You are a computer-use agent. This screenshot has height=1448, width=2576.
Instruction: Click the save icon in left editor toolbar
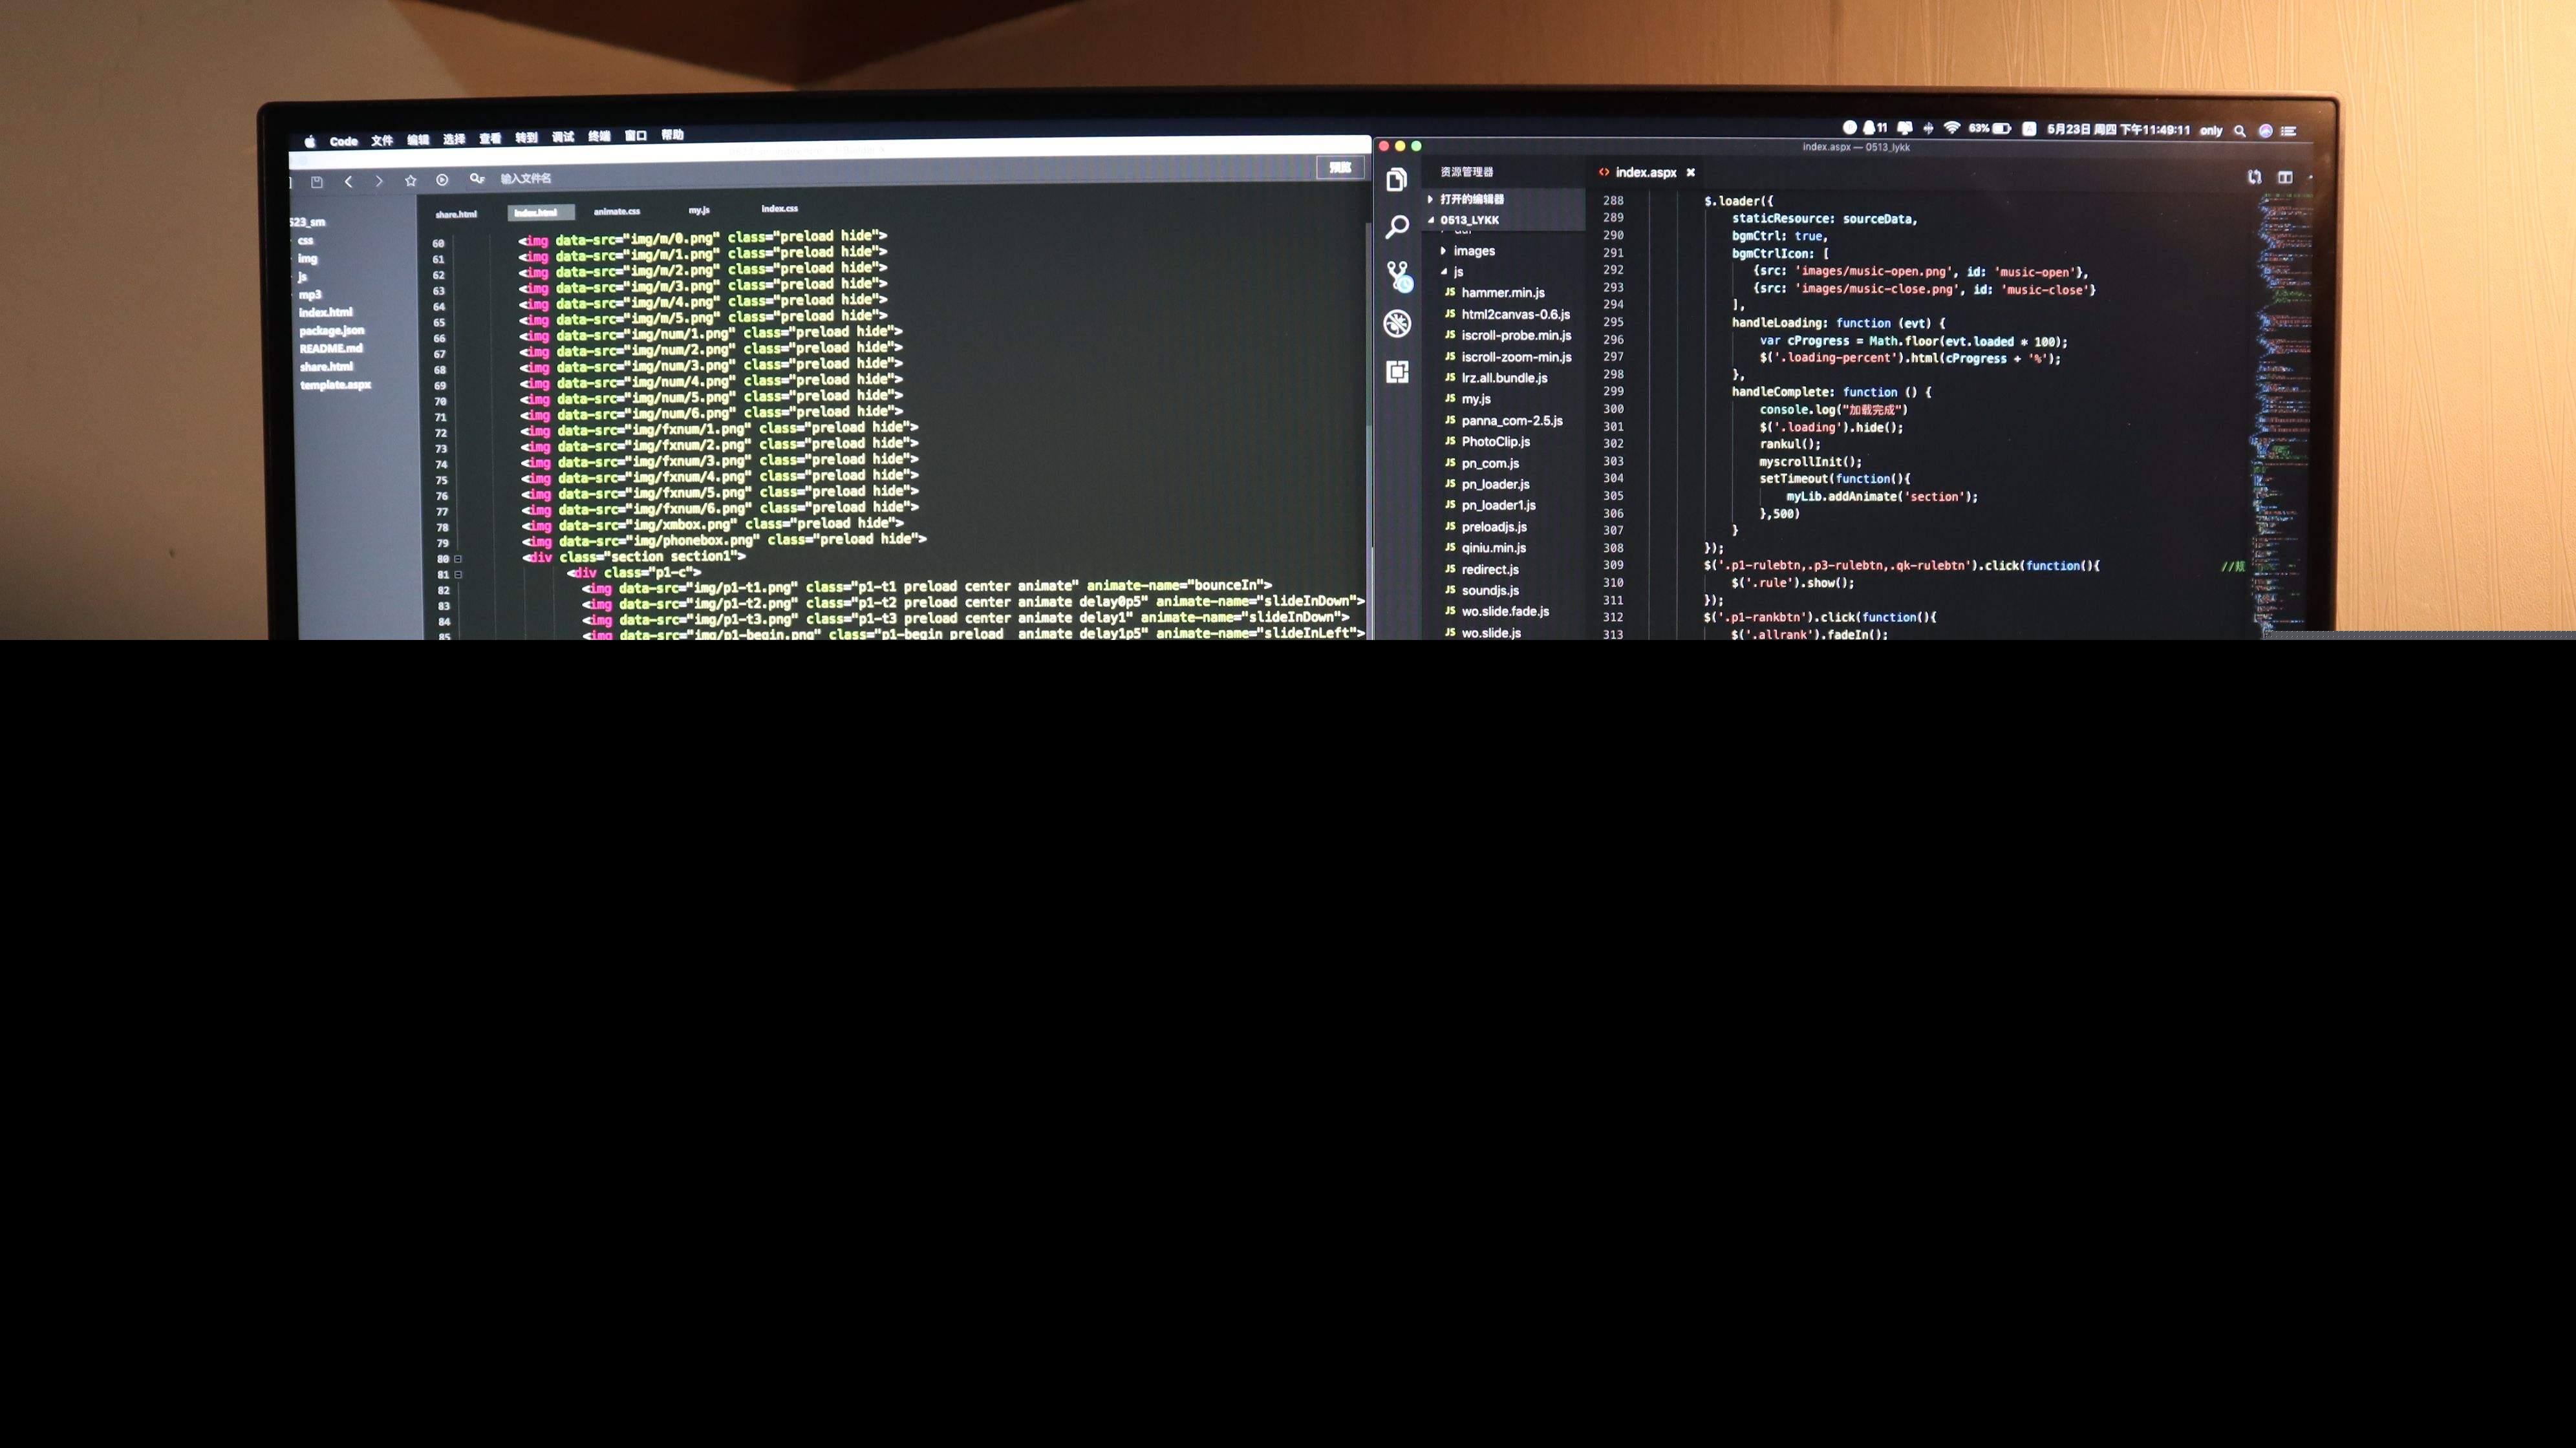click(317, 182)
